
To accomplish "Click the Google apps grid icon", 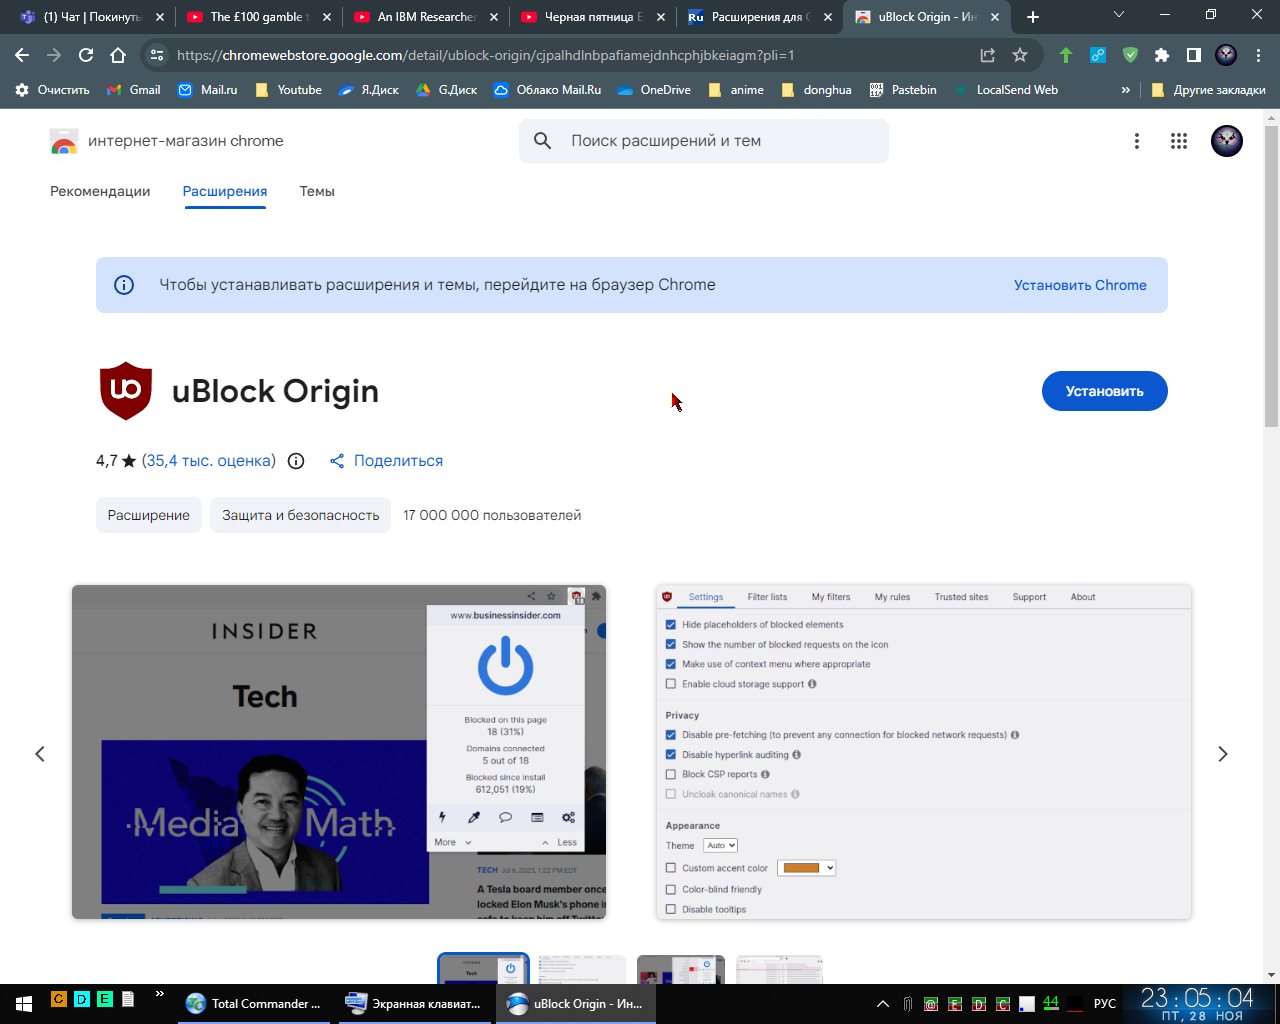I will coord(1179,141).
